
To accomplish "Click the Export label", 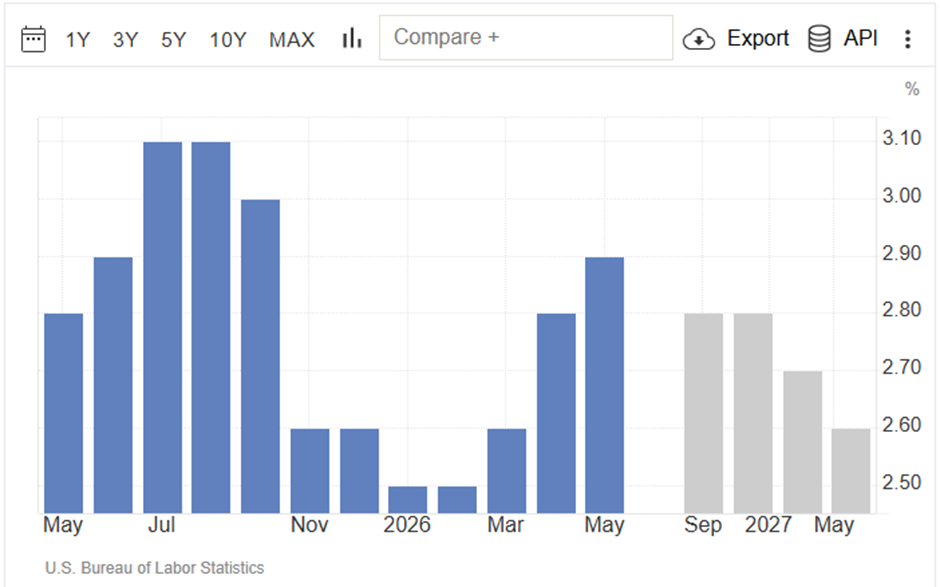I will (x=758, y=38).
